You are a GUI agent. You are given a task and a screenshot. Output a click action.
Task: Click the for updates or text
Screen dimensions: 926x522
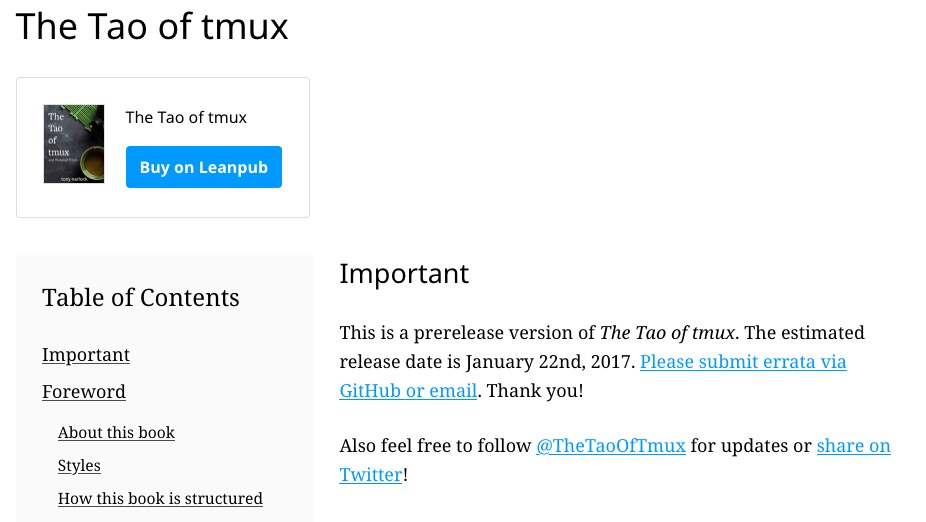pos(750,446)
